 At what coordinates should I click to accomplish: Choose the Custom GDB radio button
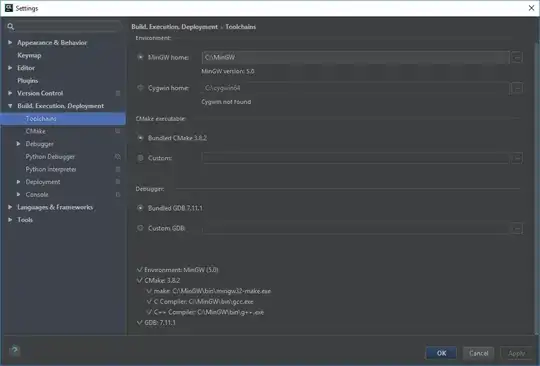point(140,228)
